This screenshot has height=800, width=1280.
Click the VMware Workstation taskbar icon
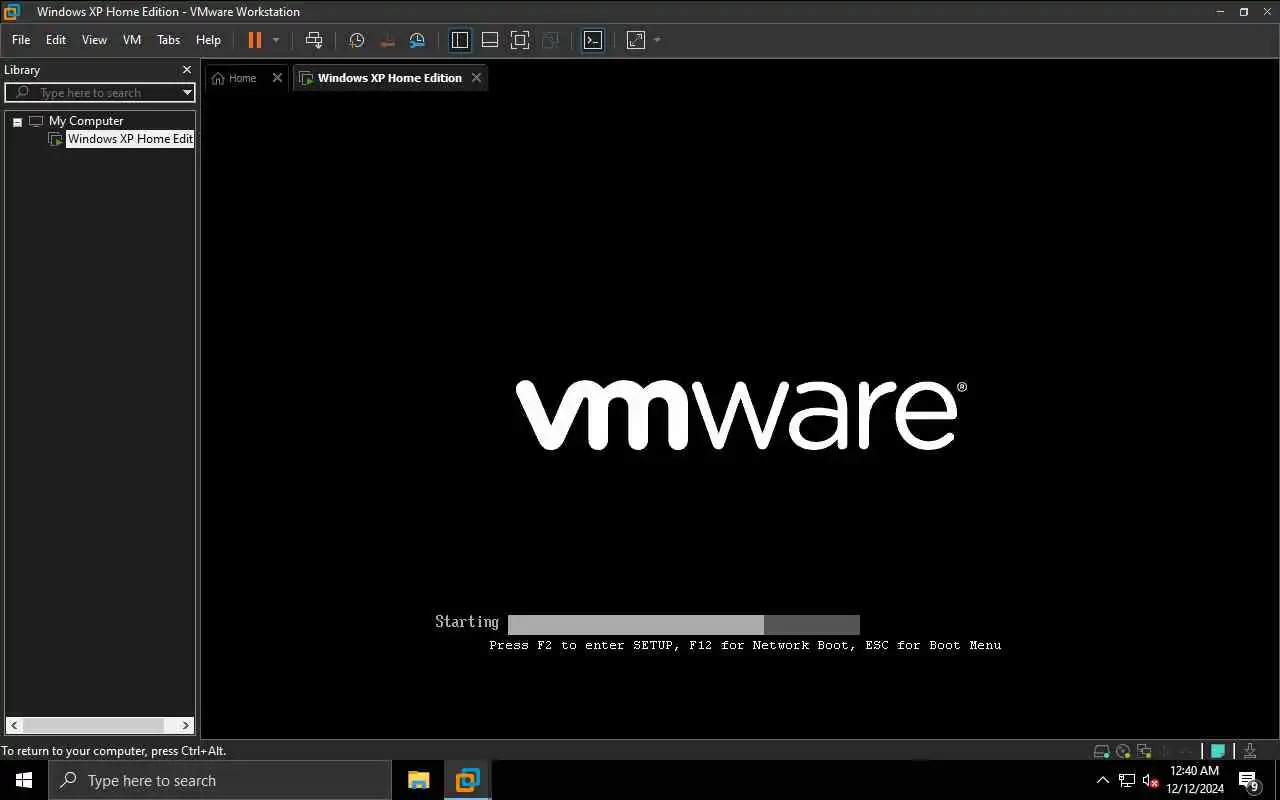(467, 780)
